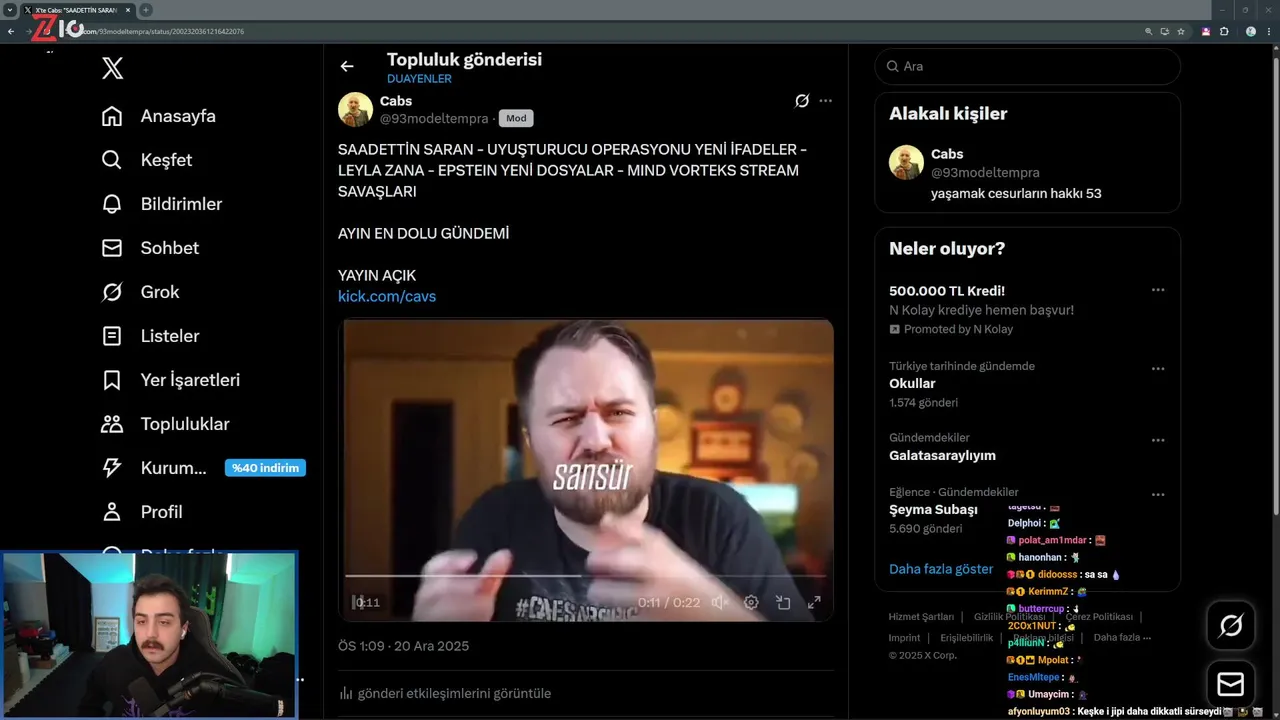Click post timestamp ÖS 1:09 · 20 Ara 2025
1280x720 pixels.
[x=403, y=646]
